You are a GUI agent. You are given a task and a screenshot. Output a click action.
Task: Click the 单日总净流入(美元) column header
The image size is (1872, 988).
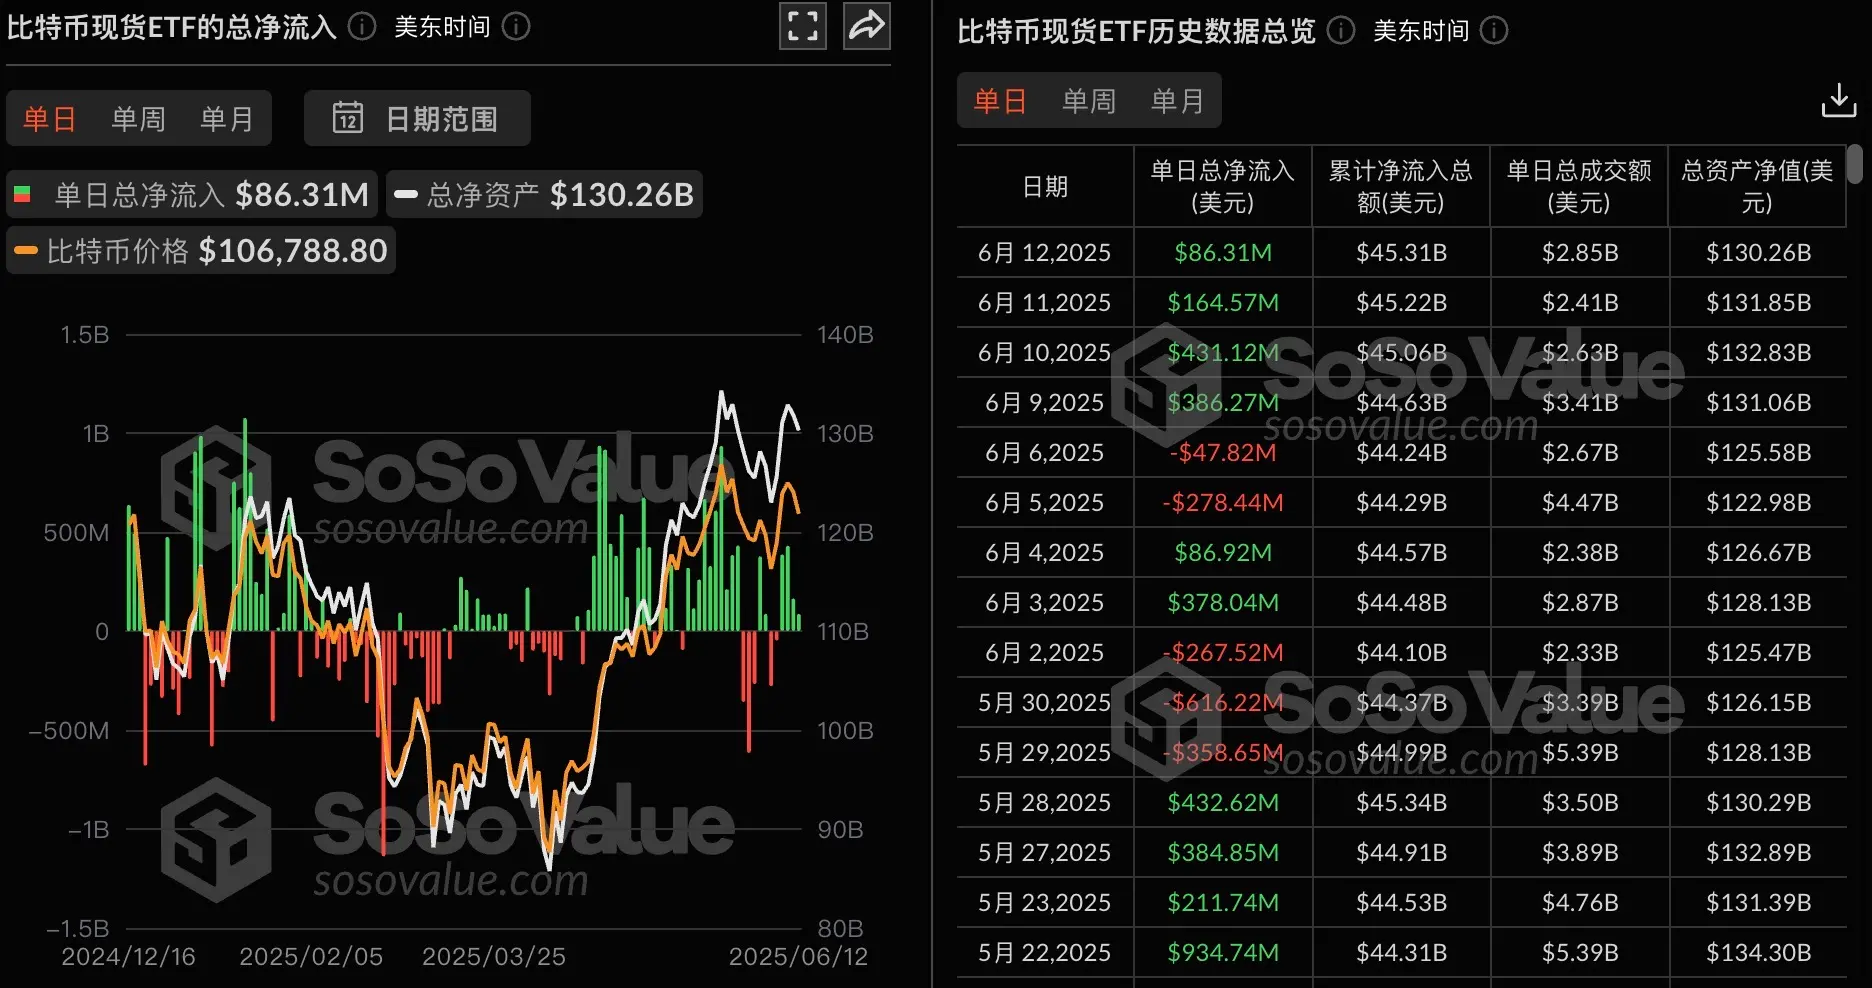pyautogui.click(x=1223, y=187)
